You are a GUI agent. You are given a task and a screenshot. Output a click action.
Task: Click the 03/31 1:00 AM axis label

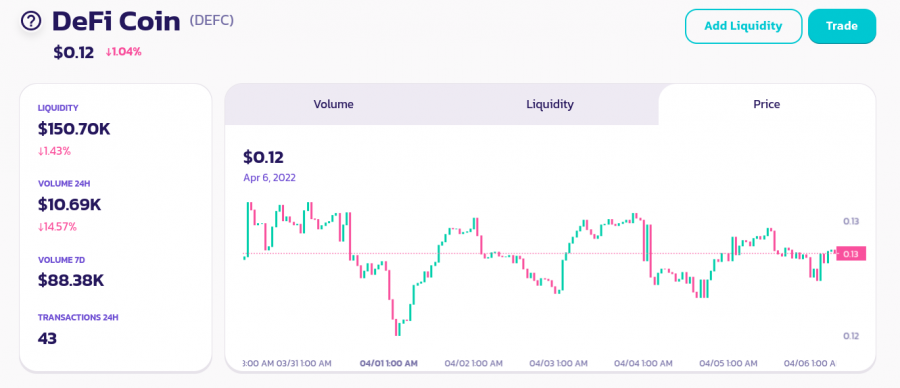(304, 363)
